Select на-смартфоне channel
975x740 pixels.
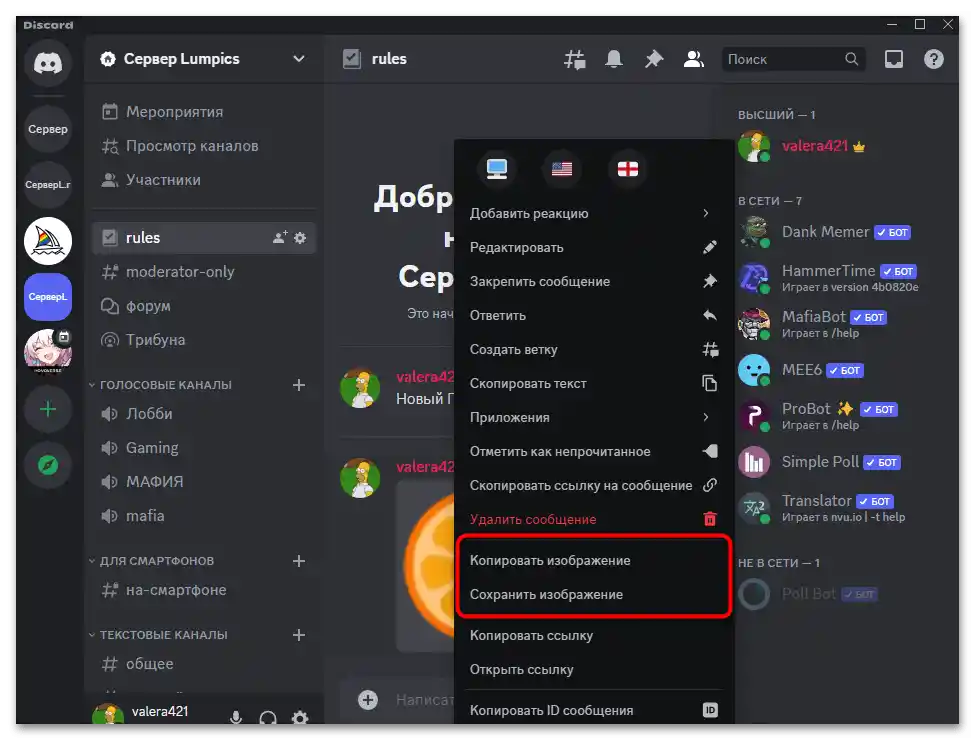pos(204,590)
